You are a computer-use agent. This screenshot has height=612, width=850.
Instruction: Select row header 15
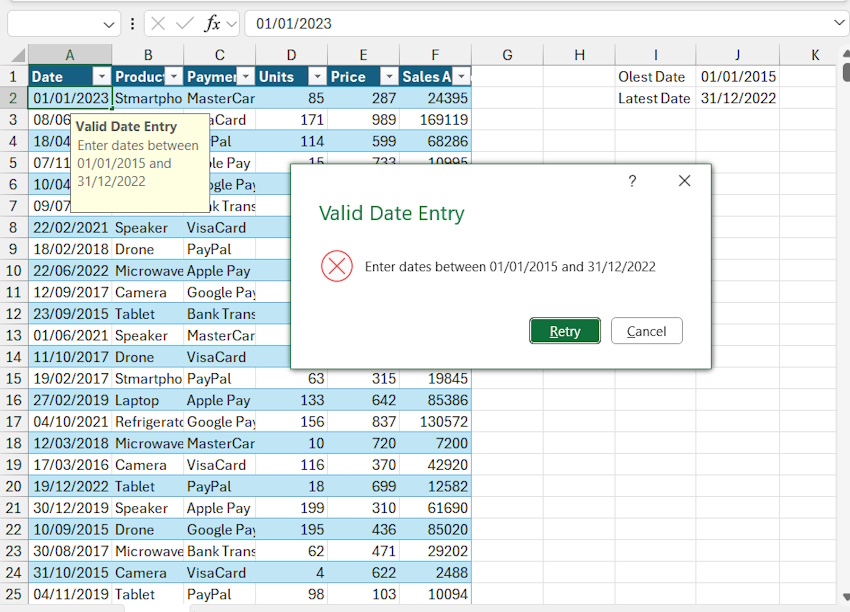[x=14, y=378]
